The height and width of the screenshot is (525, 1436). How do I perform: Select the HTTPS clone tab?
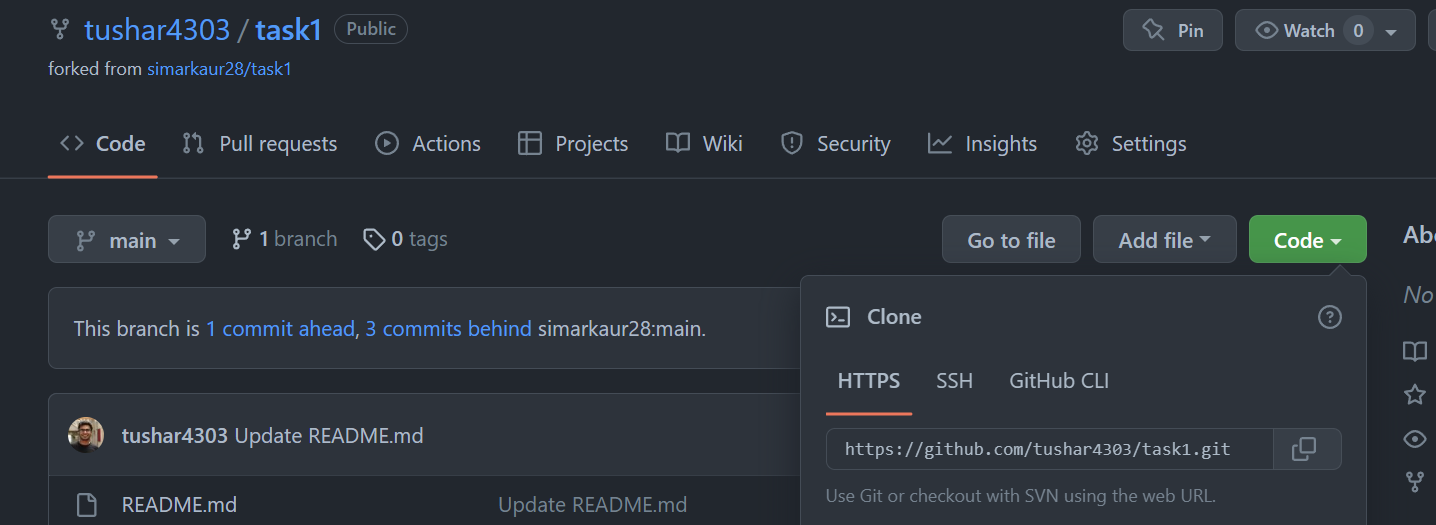(869, 381)
